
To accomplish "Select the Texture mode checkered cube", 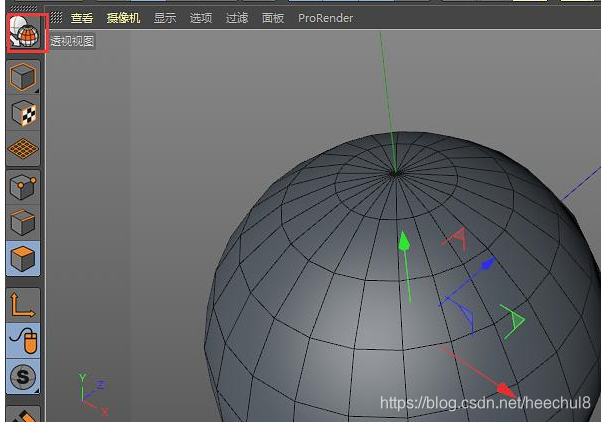I will tap(23, 113).
